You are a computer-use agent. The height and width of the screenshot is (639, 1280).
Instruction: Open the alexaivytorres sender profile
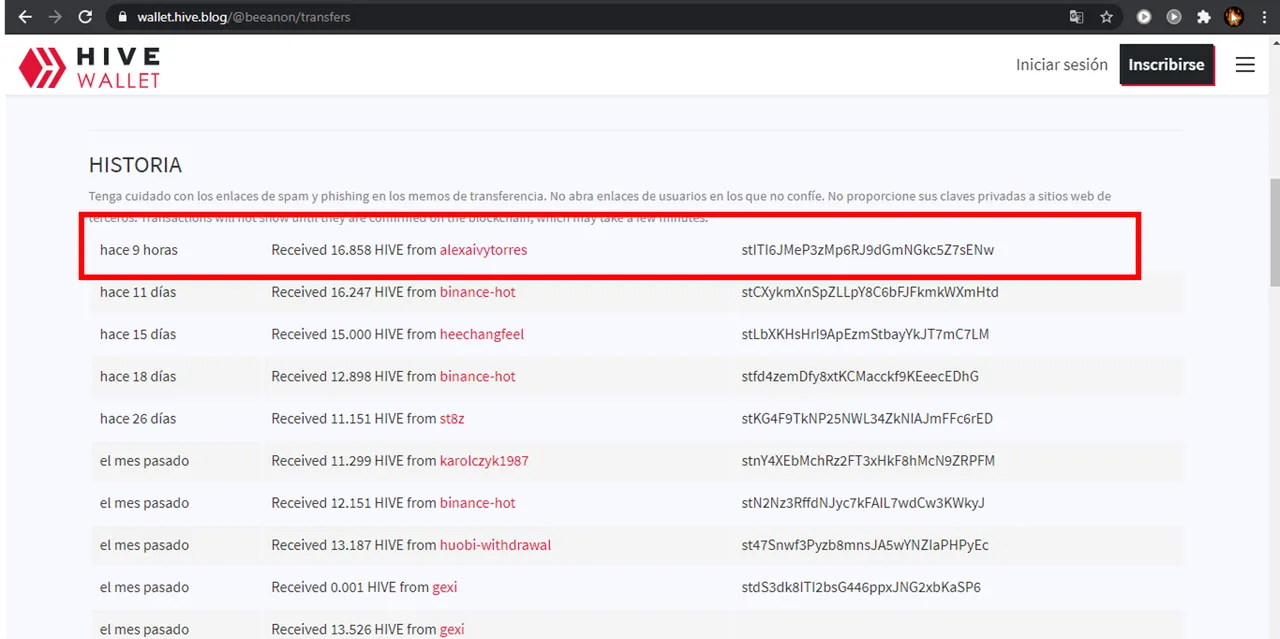click(x=483, y=250)
